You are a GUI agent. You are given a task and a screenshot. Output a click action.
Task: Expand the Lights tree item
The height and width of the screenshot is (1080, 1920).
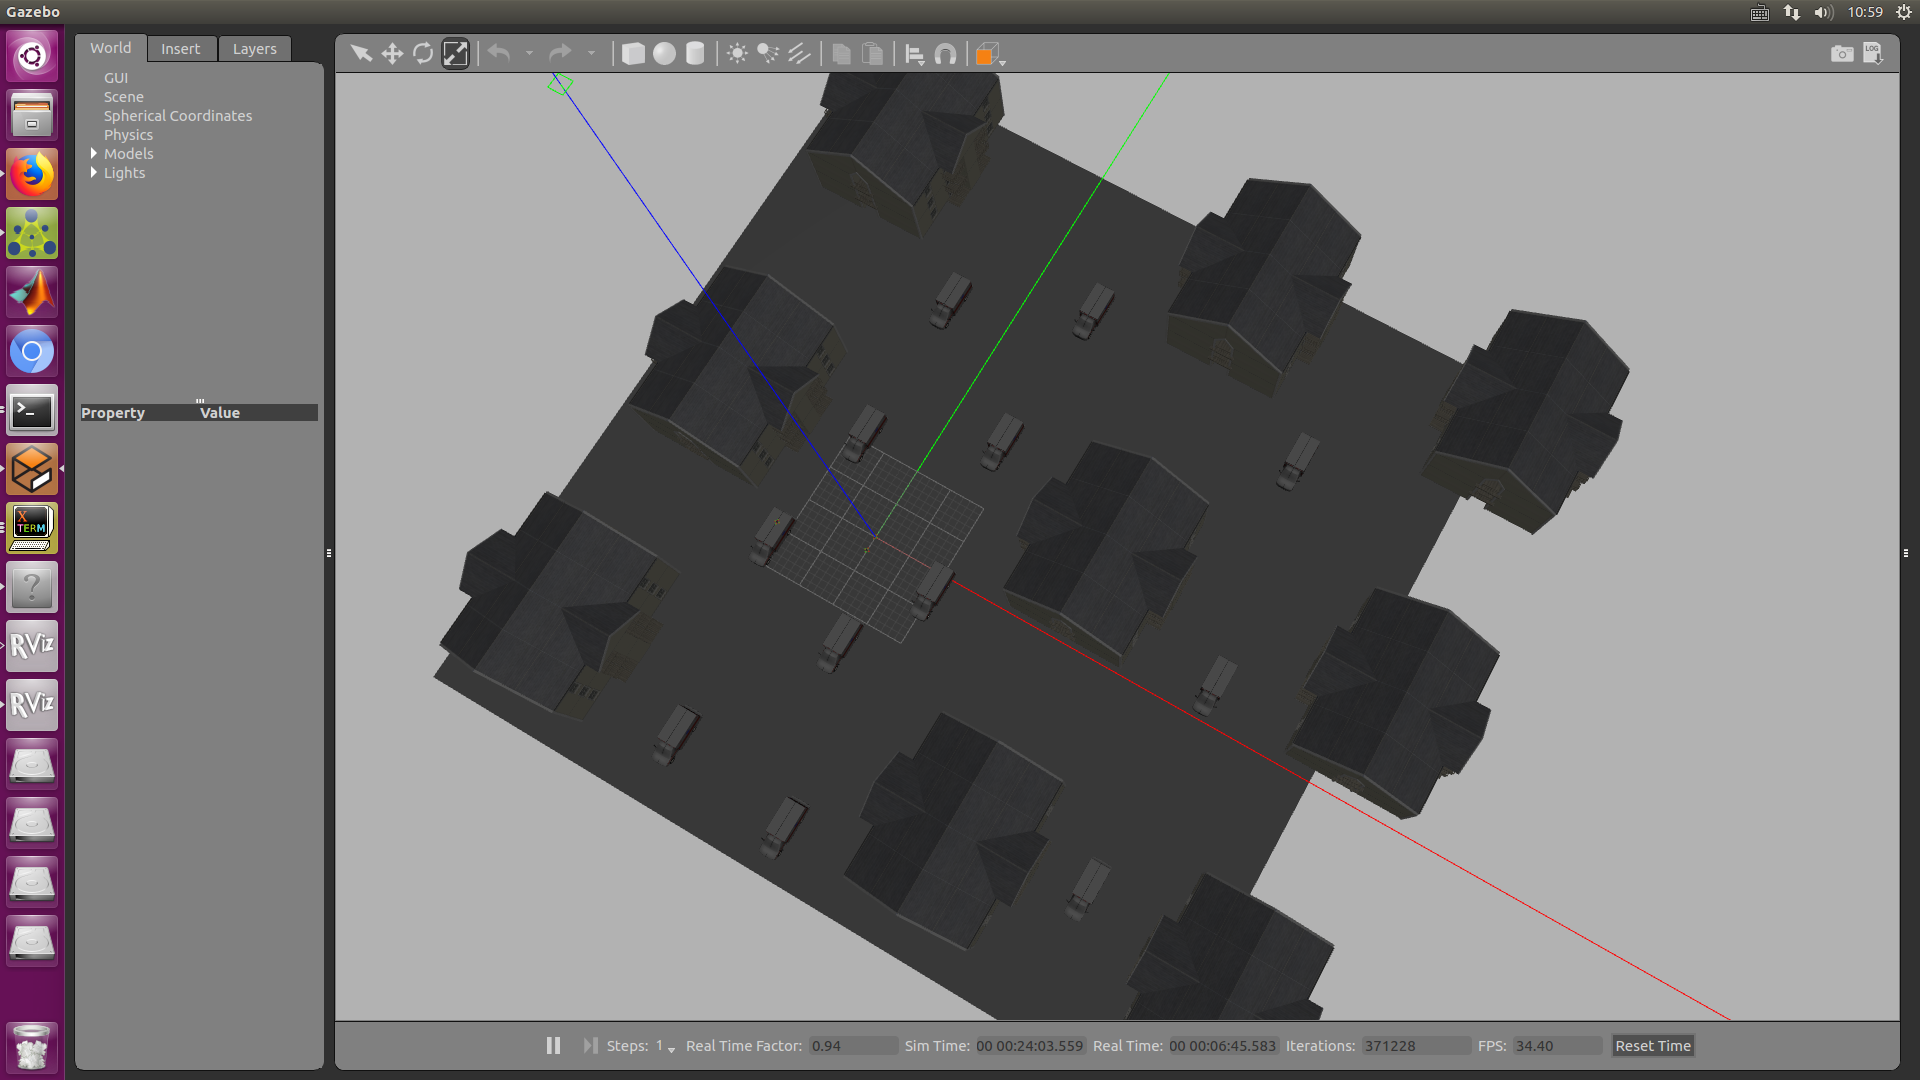click(x=94, y=172)
